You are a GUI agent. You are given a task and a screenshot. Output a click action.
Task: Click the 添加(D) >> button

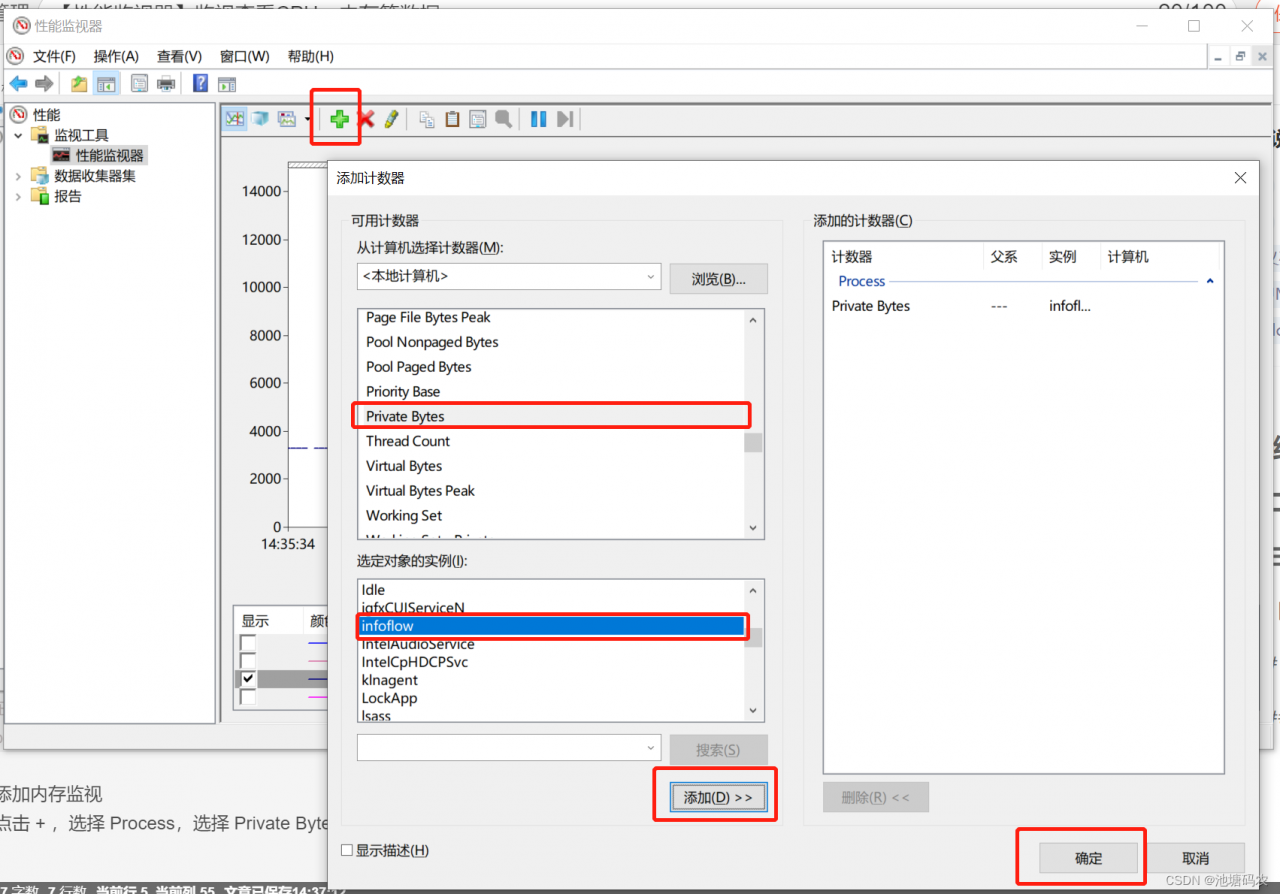[x=718, y=798]
